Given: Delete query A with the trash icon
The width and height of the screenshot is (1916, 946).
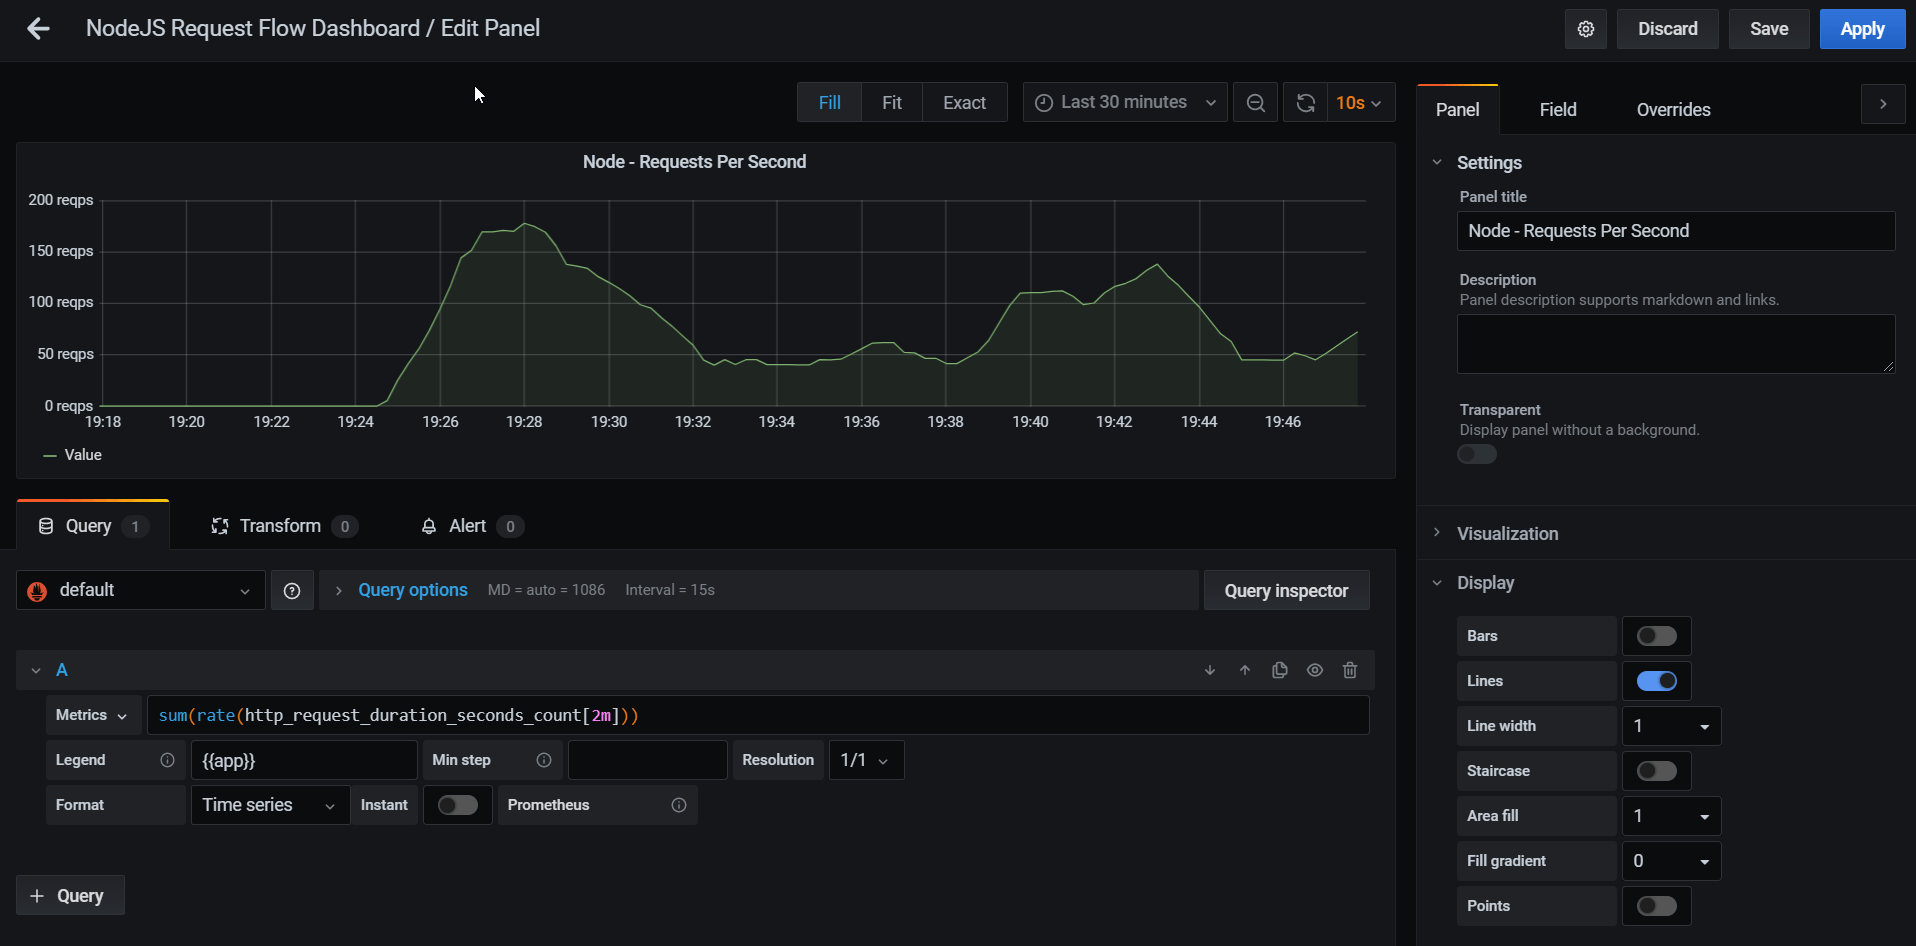Looking at the screenshot, I should point(1349,670).
